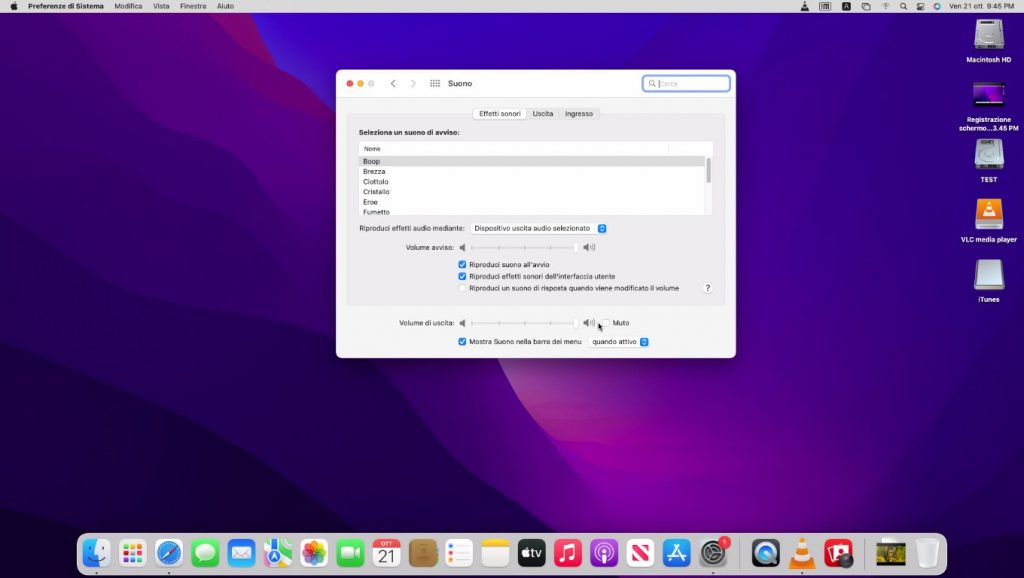Enable volume change feedback sound checkbox

(x=462, y=288)
